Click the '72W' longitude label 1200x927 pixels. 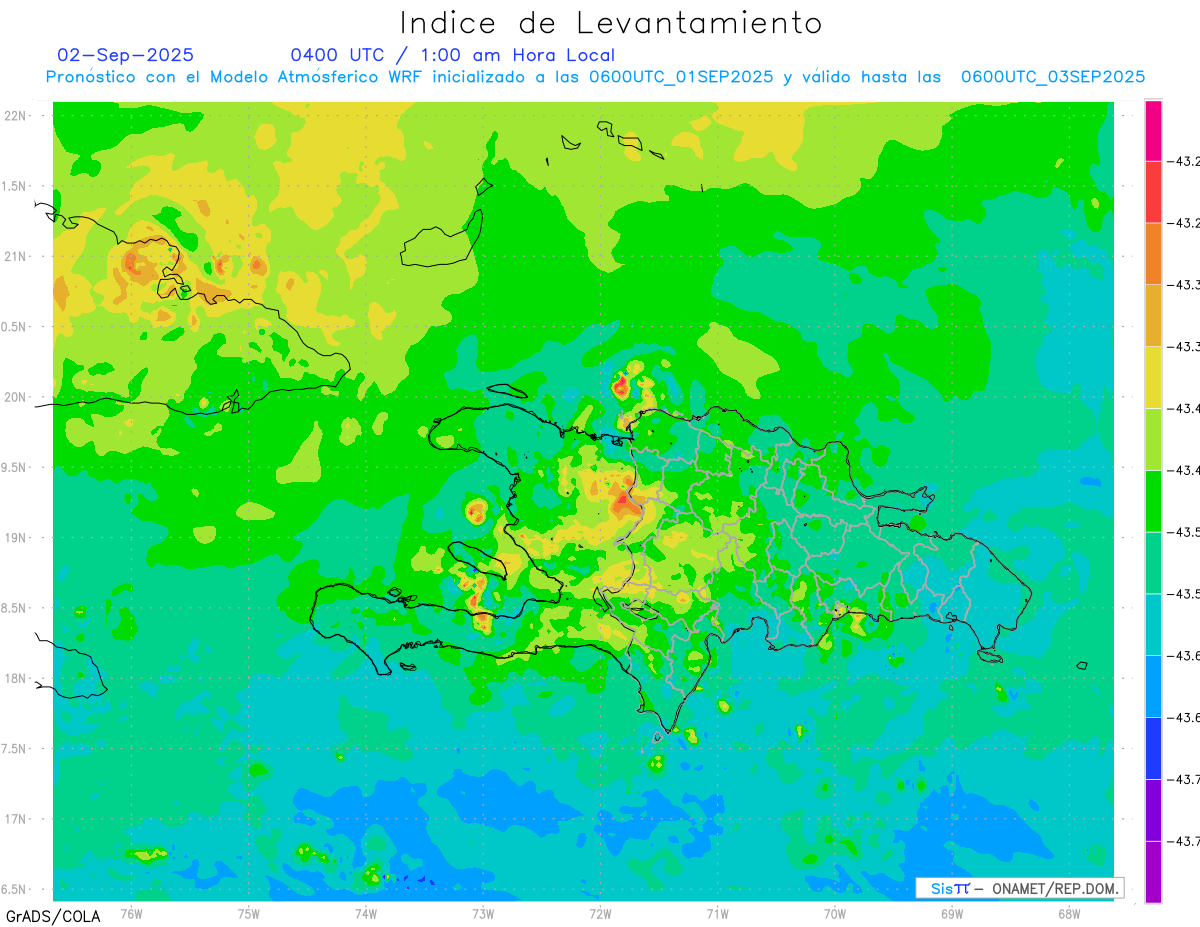(600, 914)
